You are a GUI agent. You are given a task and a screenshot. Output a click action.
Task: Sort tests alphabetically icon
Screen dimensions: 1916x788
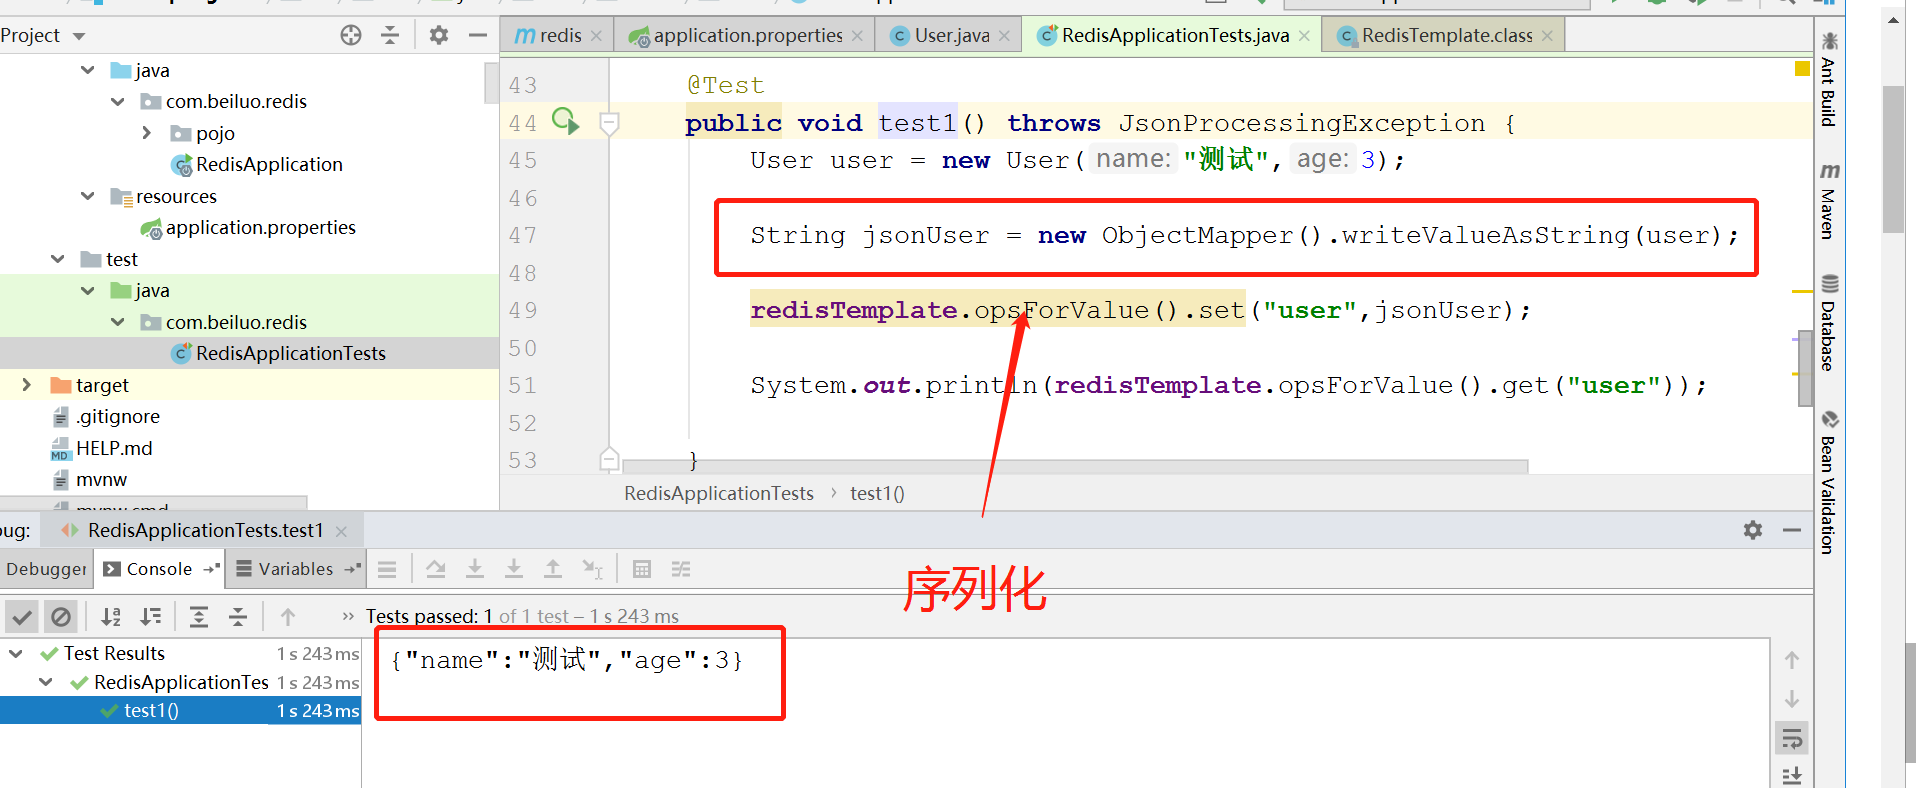tap(111, 617)
